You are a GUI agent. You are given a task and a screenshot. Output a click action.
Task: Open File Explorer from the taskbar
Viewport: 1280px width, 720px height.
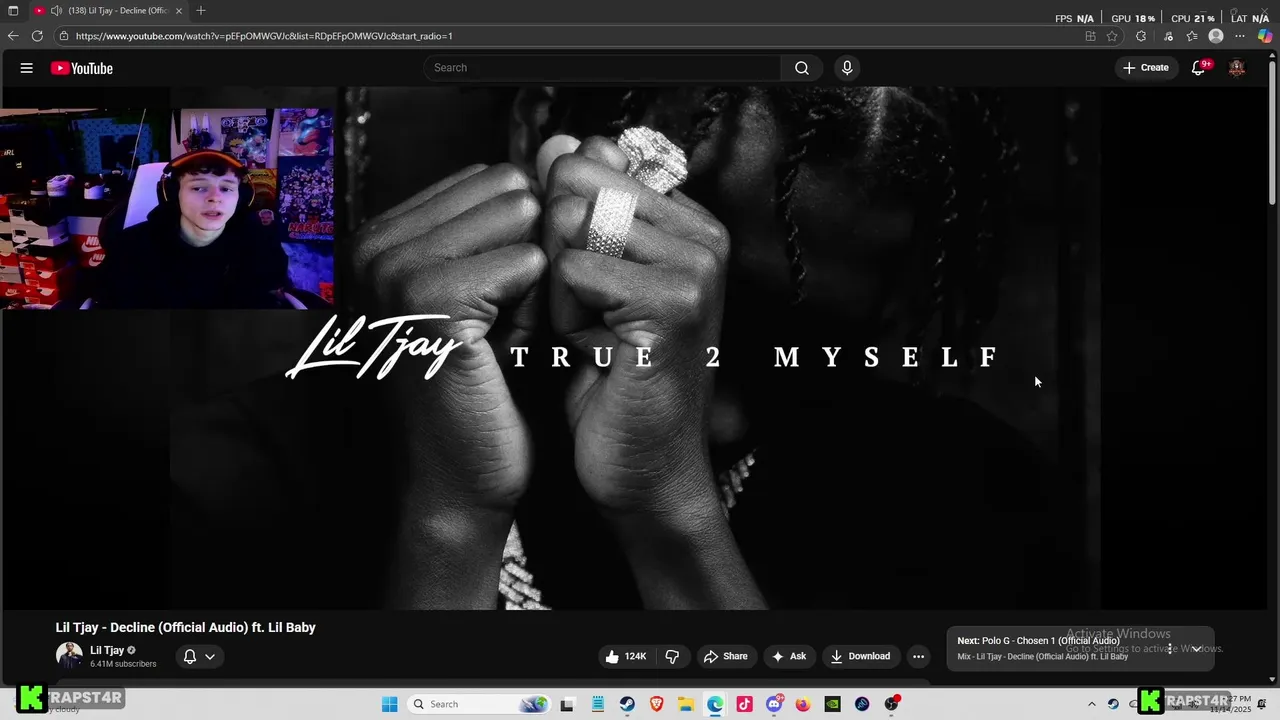pos(686,704)
